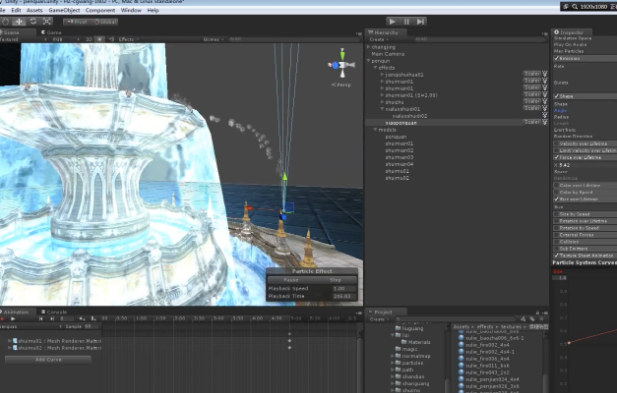Open the Component menu
The image size is (617, 393).
(100, 10)
